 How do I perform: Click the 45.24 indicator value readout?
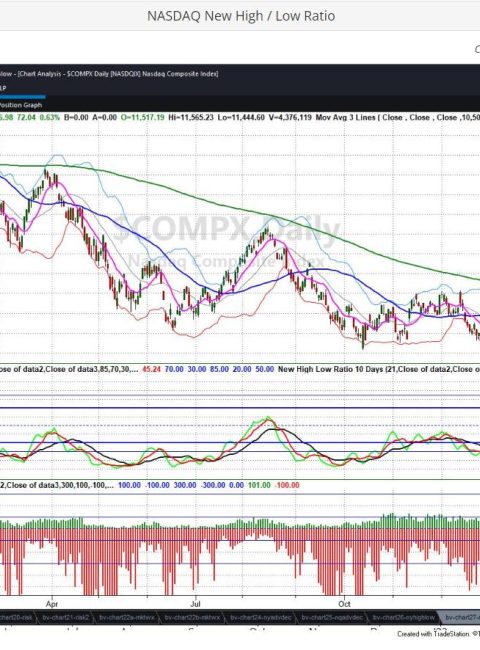tap(151, 369)
